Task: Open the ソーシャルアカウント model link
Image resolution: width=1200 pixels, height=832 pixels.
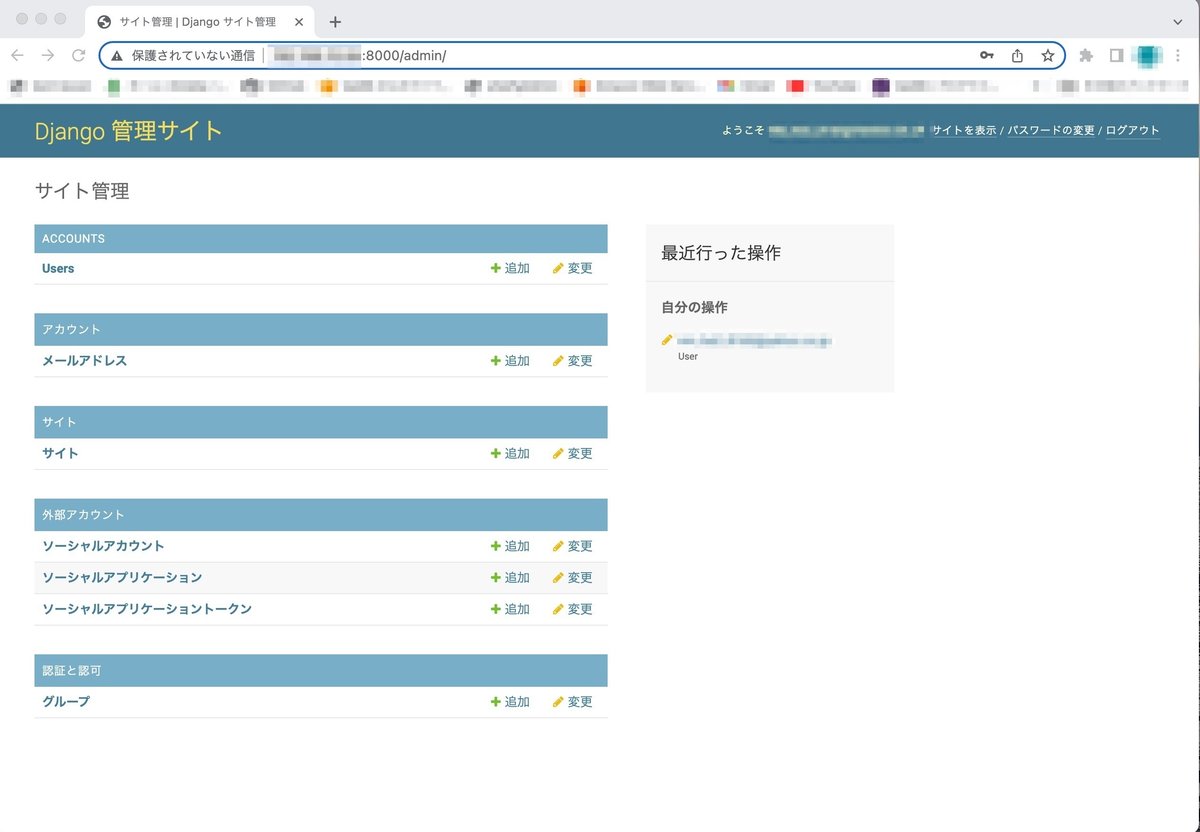Action: tap(103, 546)
